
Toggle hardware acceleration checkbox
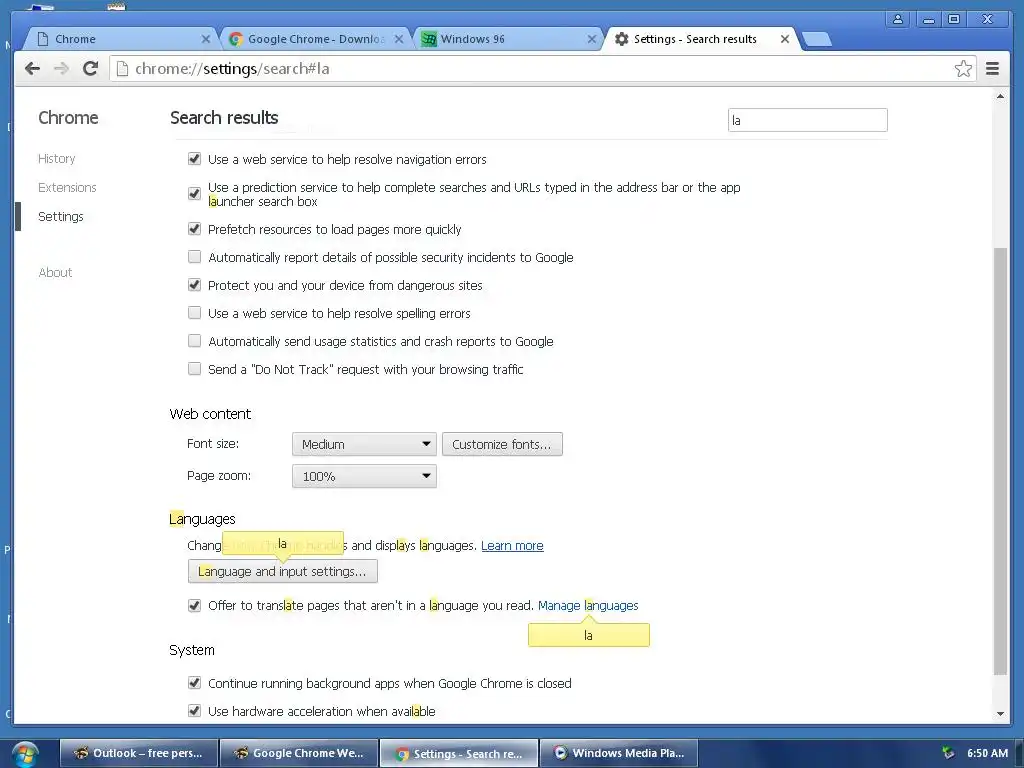194,711
